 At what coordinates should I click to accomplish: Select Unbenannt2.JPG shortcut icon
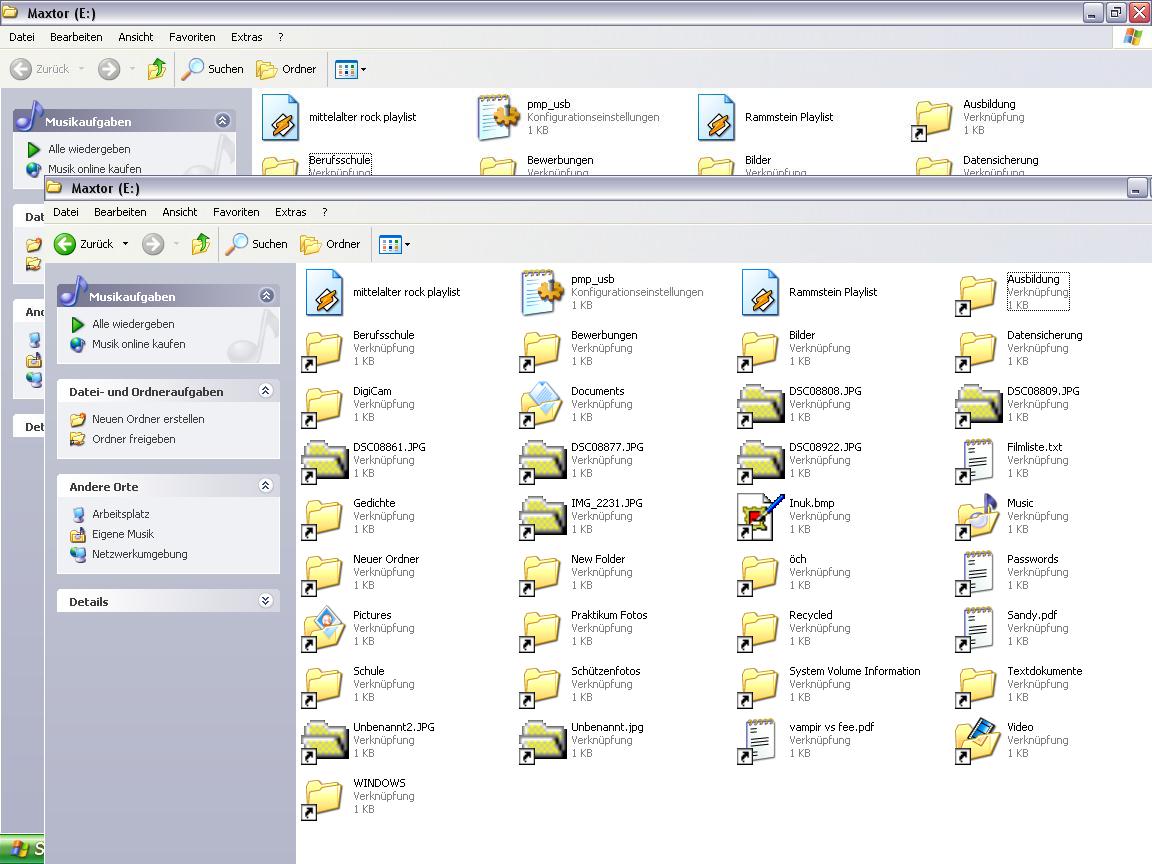(x=325, y=741)
